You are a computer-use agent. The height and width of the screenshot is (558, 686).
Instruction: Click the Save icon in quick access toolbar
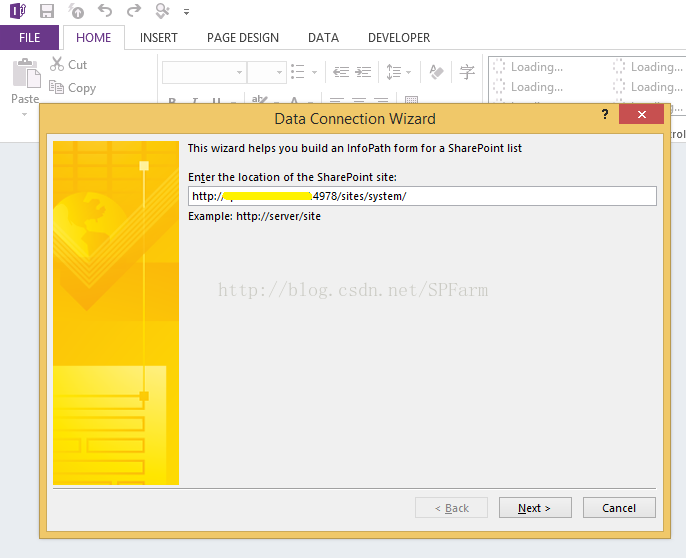pos(47,11)
